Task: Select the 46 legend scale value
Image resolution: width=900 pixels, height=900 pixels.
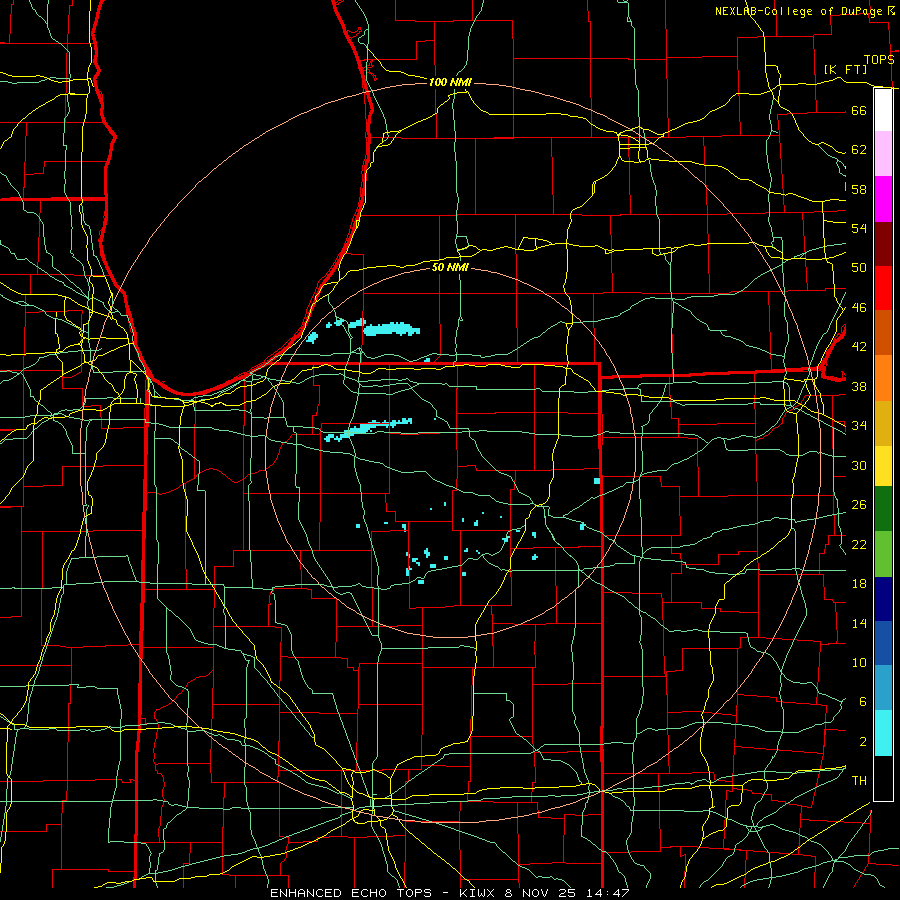Action: point(859,308)
